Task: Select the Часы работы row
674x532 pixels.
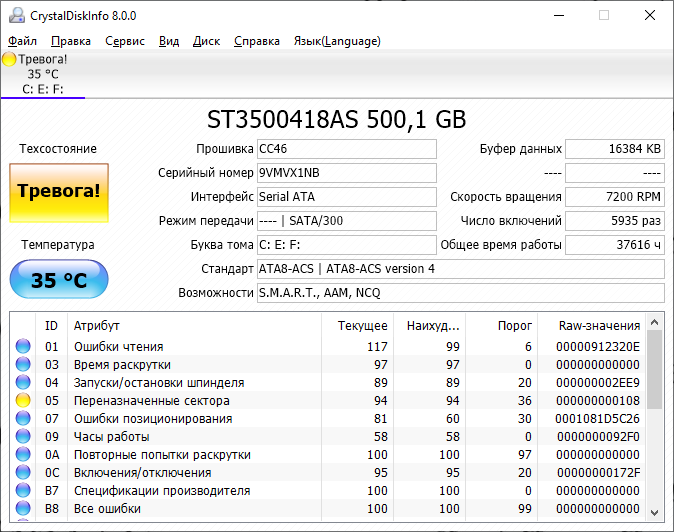Action: (x=328, y=437)
